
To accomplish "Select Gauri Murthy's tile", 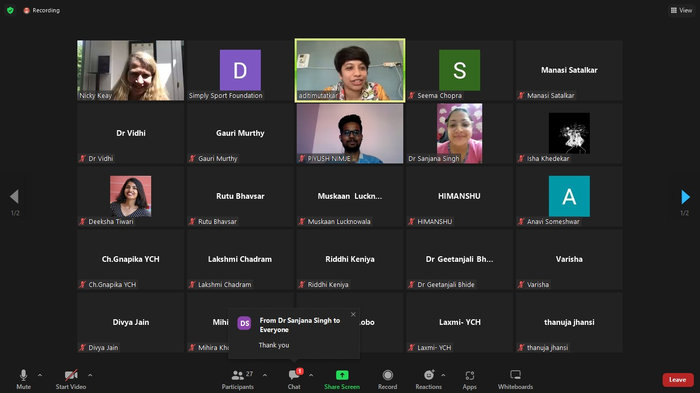I will point(240,133).
